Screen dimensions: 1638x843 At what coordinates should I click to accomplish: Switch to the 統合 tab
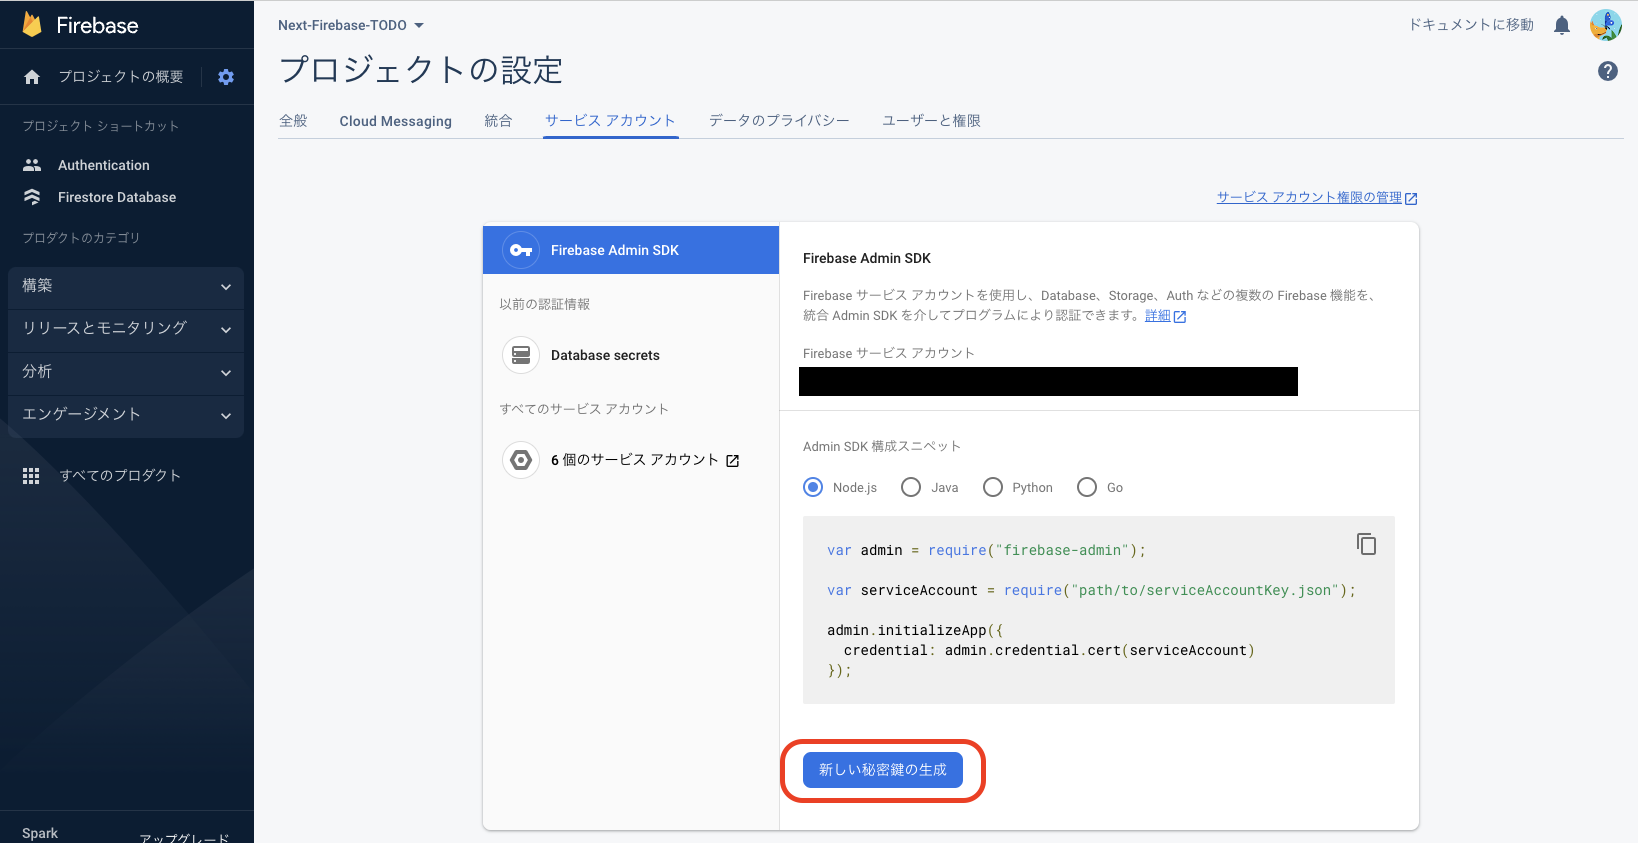tap(498, 121)
